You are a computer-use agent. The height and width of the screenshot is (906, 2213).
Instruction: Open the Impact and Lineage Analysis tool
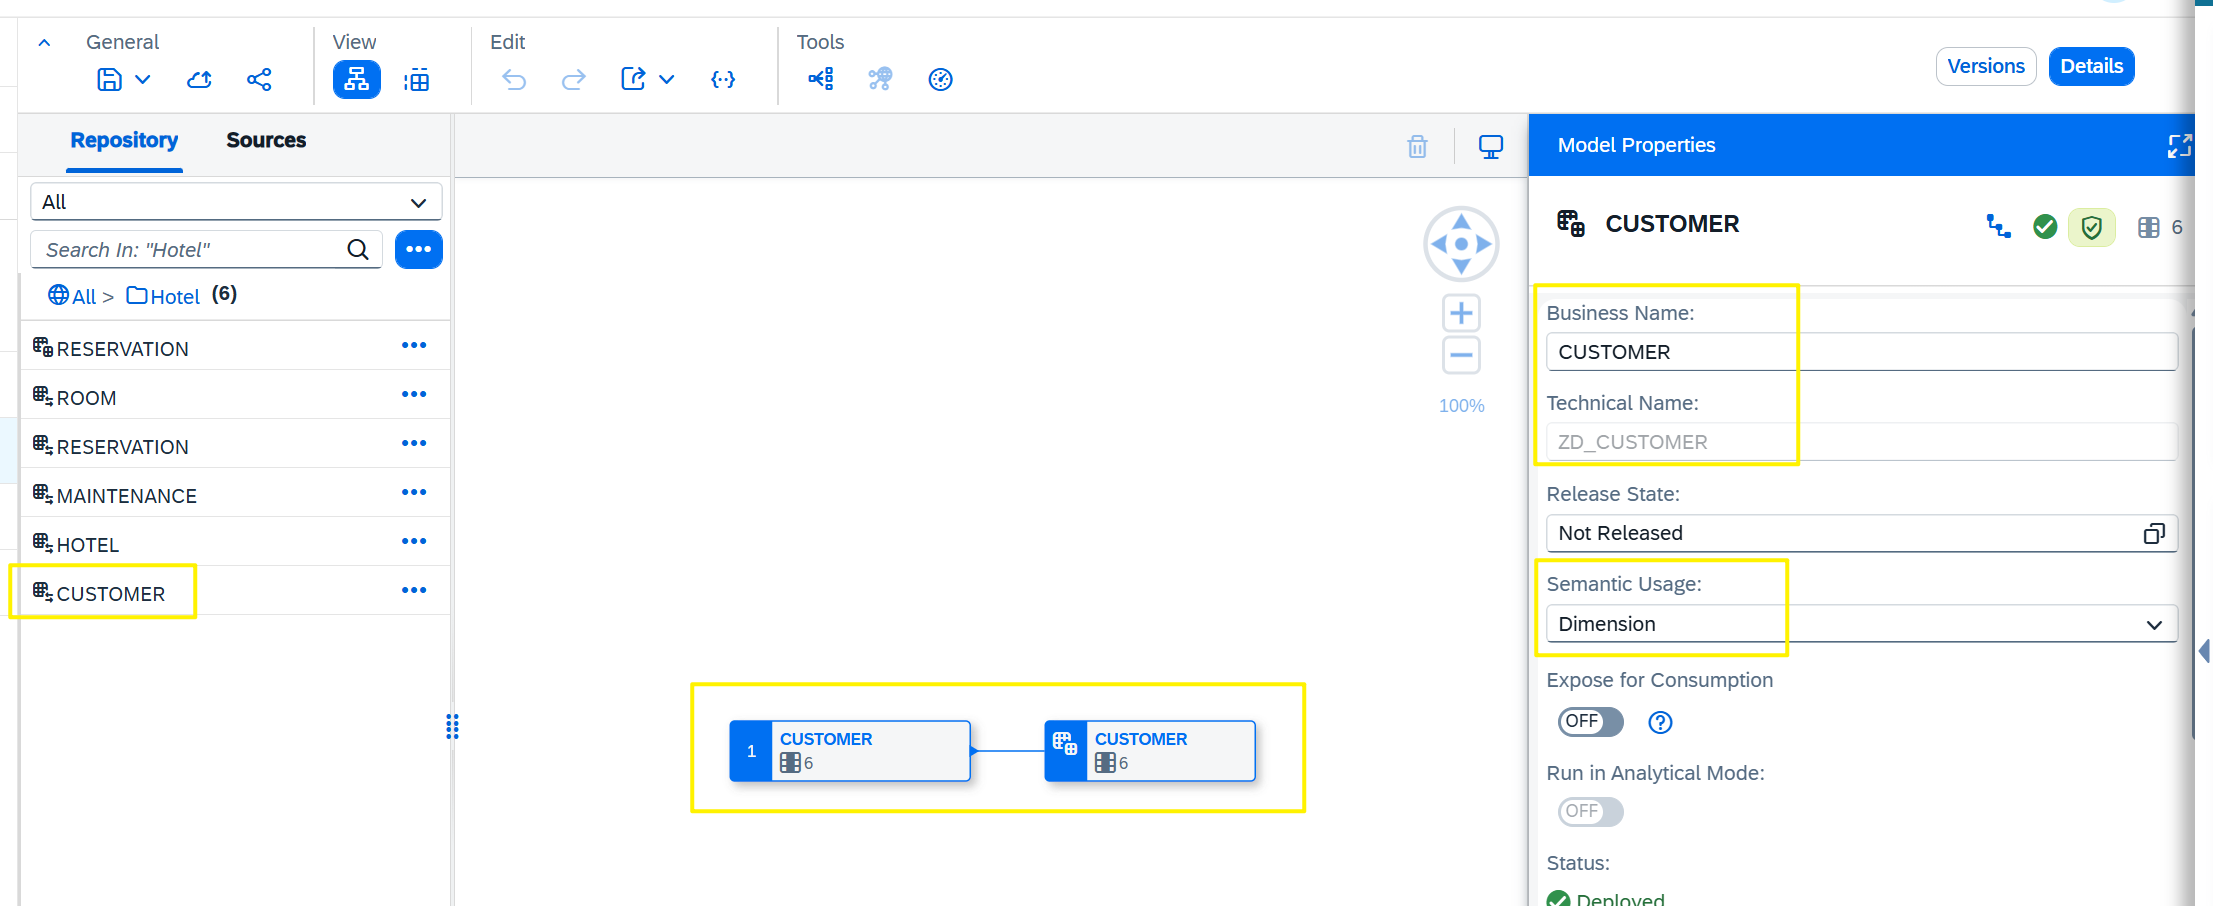click(x=821, y=79)
